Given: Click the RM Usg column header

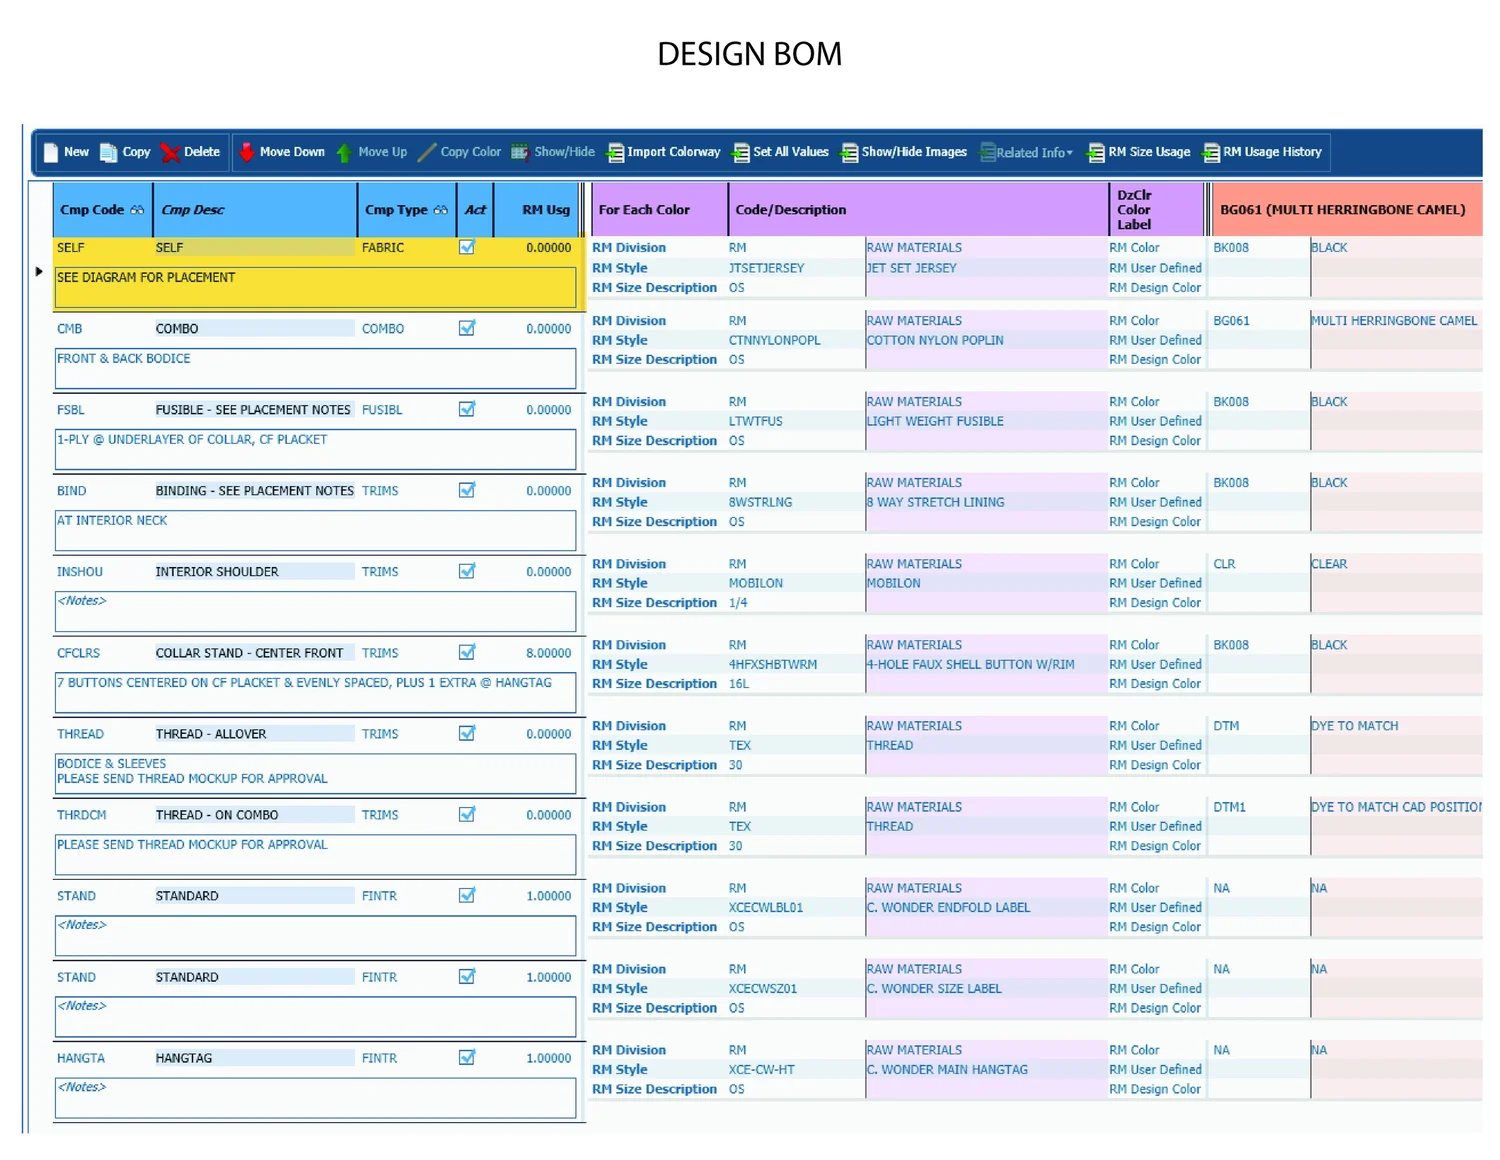Looking at the screenshot, I should point(538,210).
